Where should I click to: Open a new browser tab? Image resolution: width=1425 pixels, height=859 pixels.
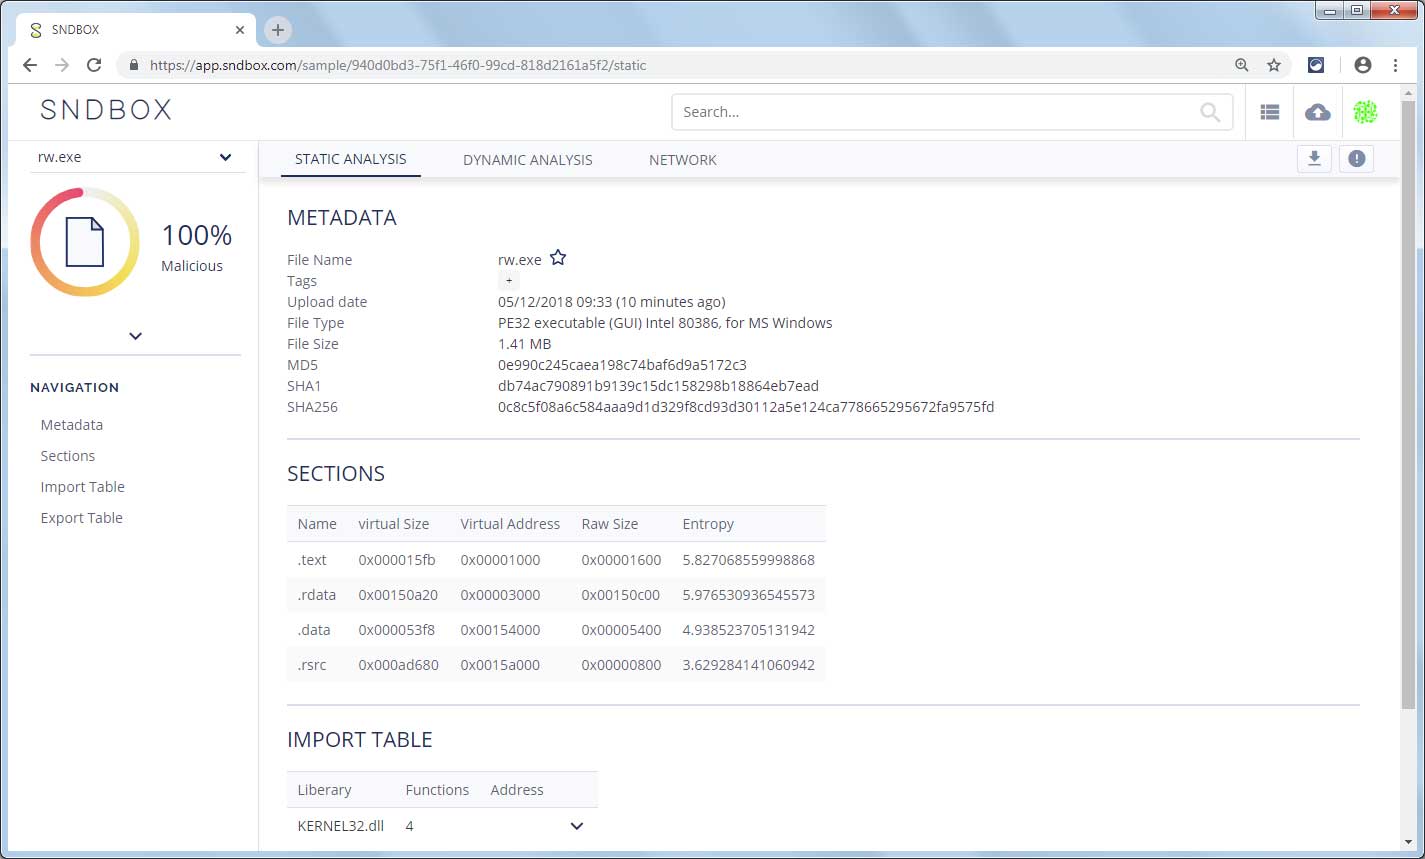pyautogui.click(x=278, y=30)
